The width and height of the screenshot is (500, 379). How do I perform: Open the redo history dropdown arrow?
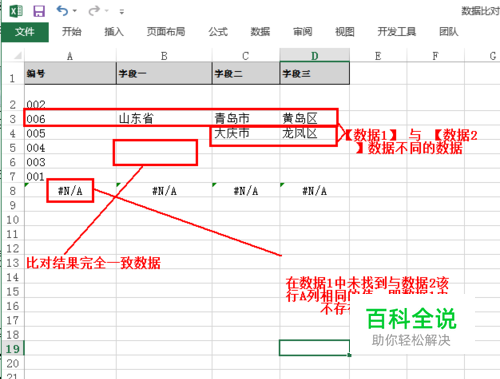click(107, 11)
